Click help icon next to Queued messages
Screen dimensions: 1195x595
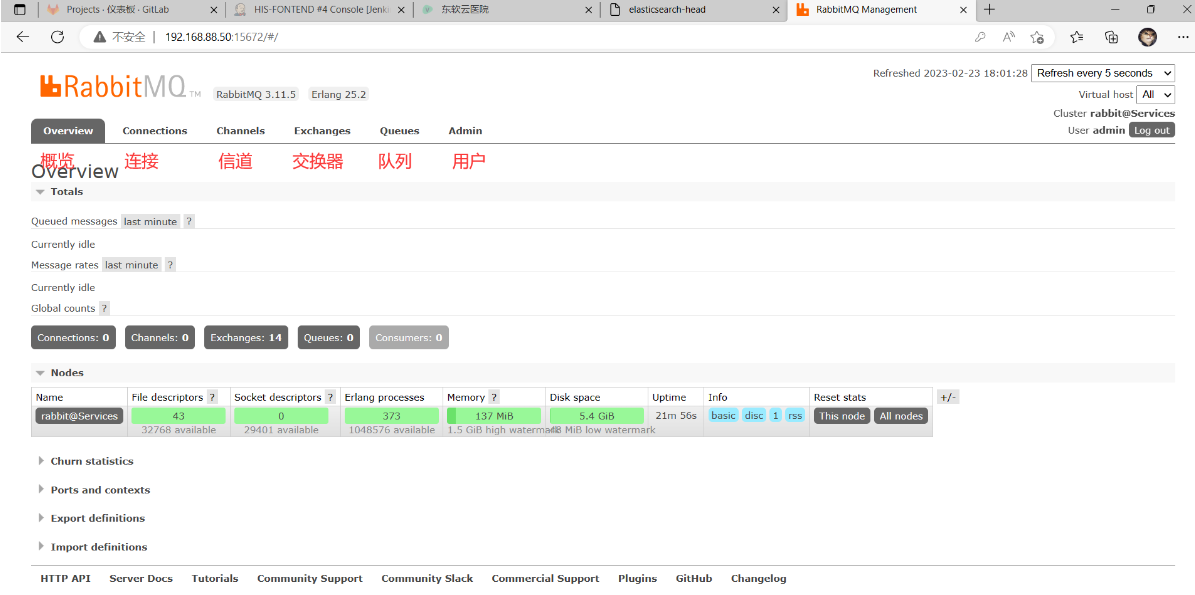189,222
